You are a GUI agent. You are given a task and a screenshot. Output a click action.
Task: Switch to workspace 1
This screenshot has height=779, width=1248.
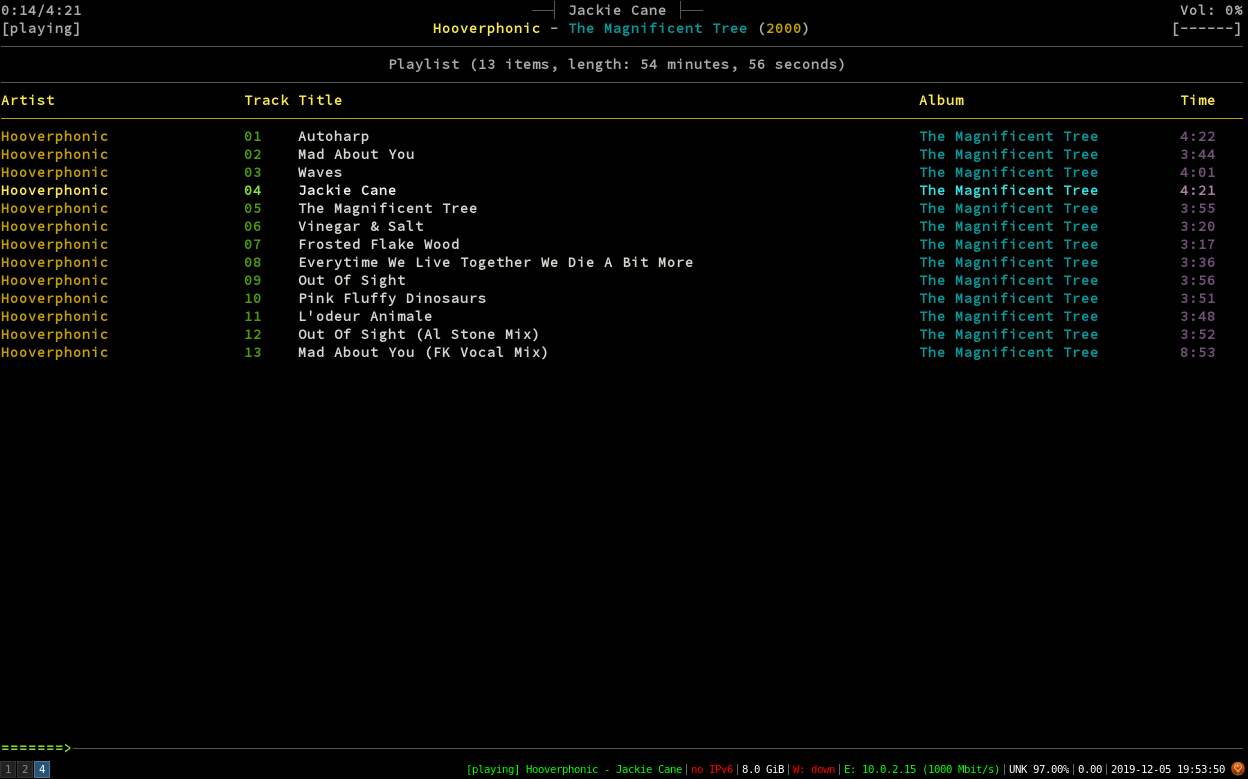[8, 769]
